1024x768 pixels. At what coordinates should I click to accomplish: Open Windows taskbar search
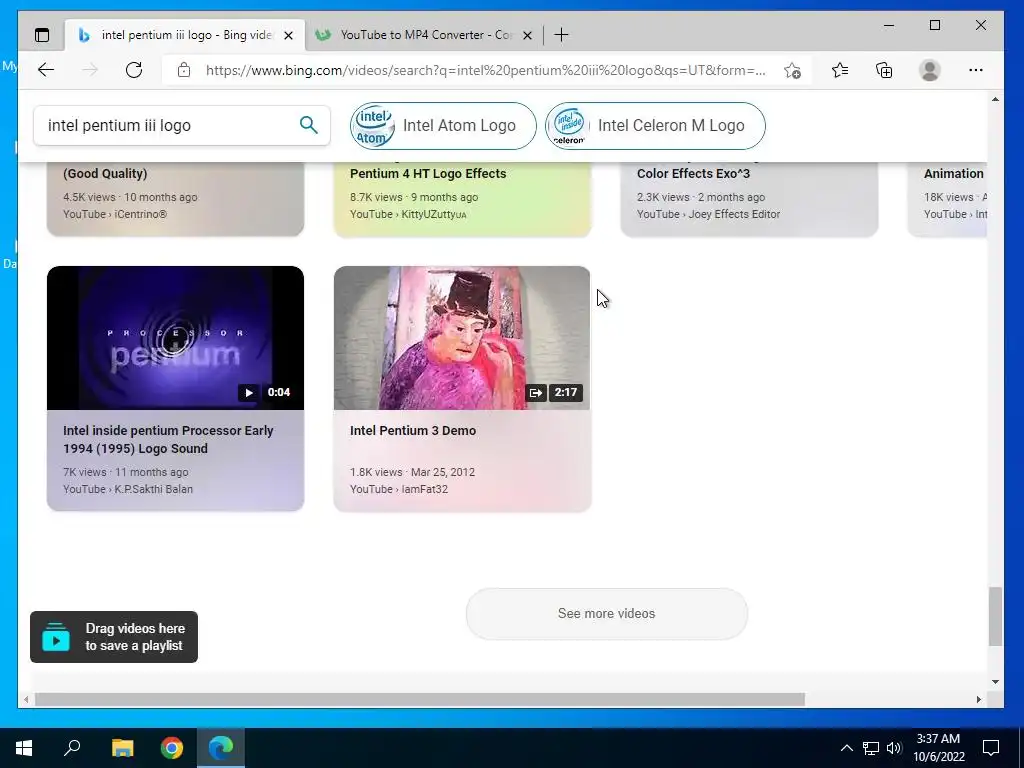72,748
